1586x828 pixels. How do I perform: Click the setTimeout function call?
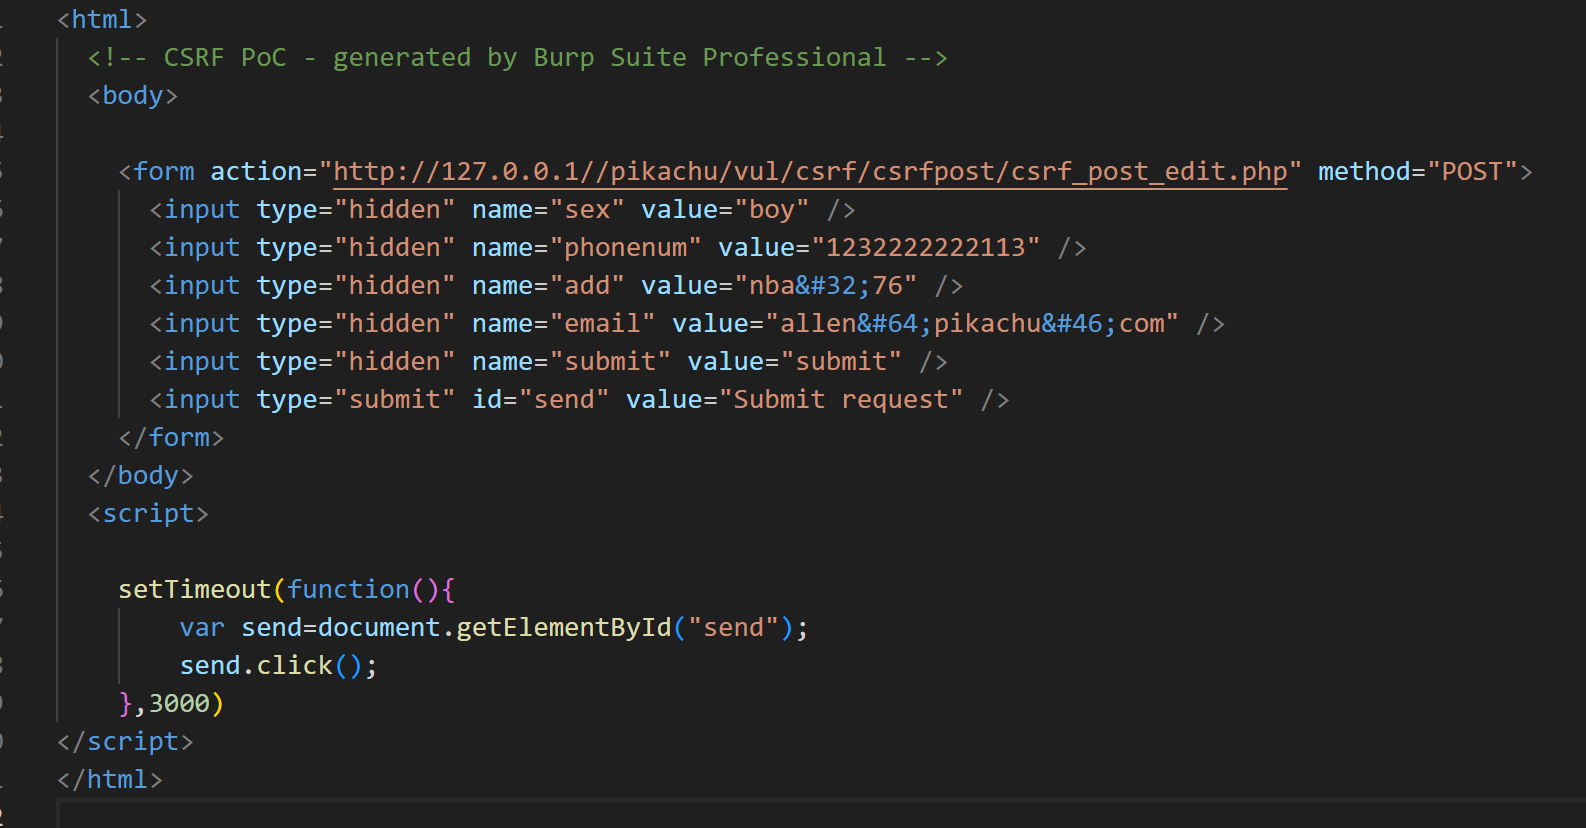[195, 590]
